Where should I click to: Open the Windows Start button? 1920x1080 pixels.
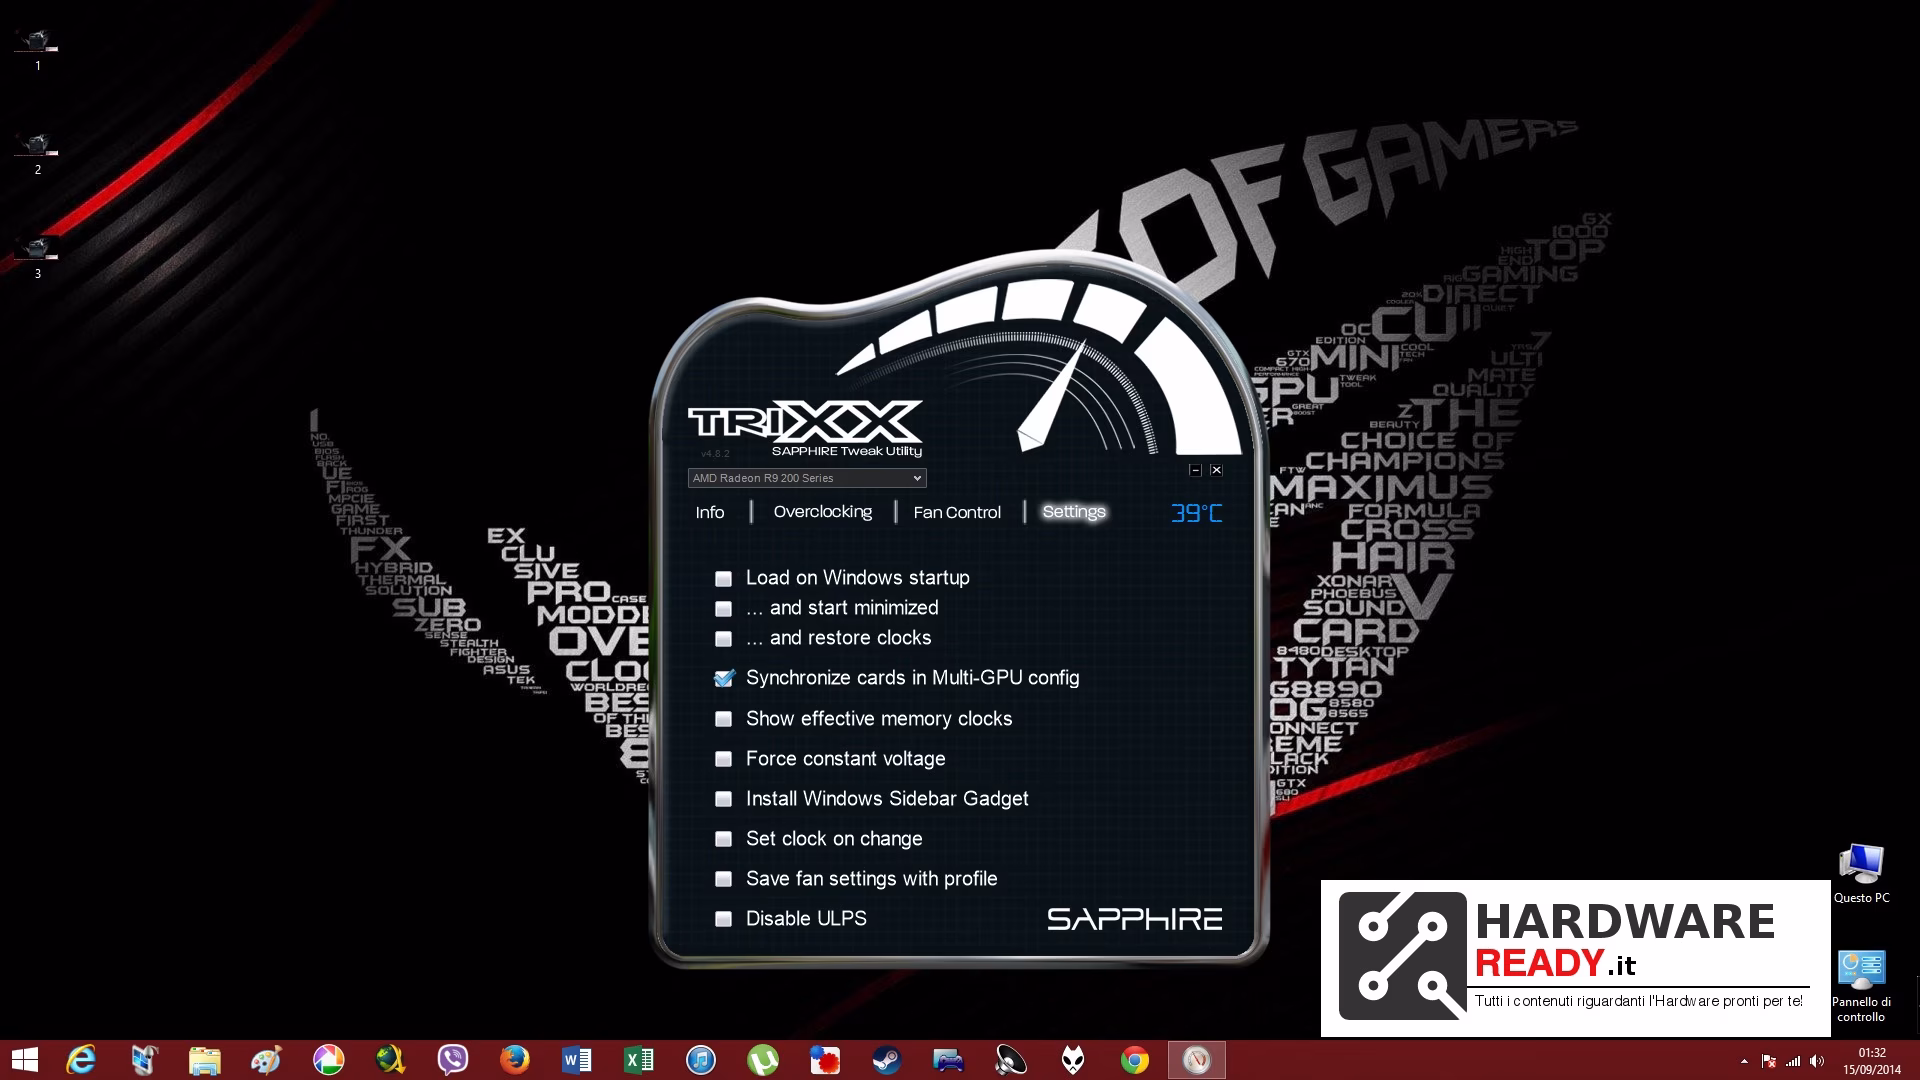(24, 1060)
